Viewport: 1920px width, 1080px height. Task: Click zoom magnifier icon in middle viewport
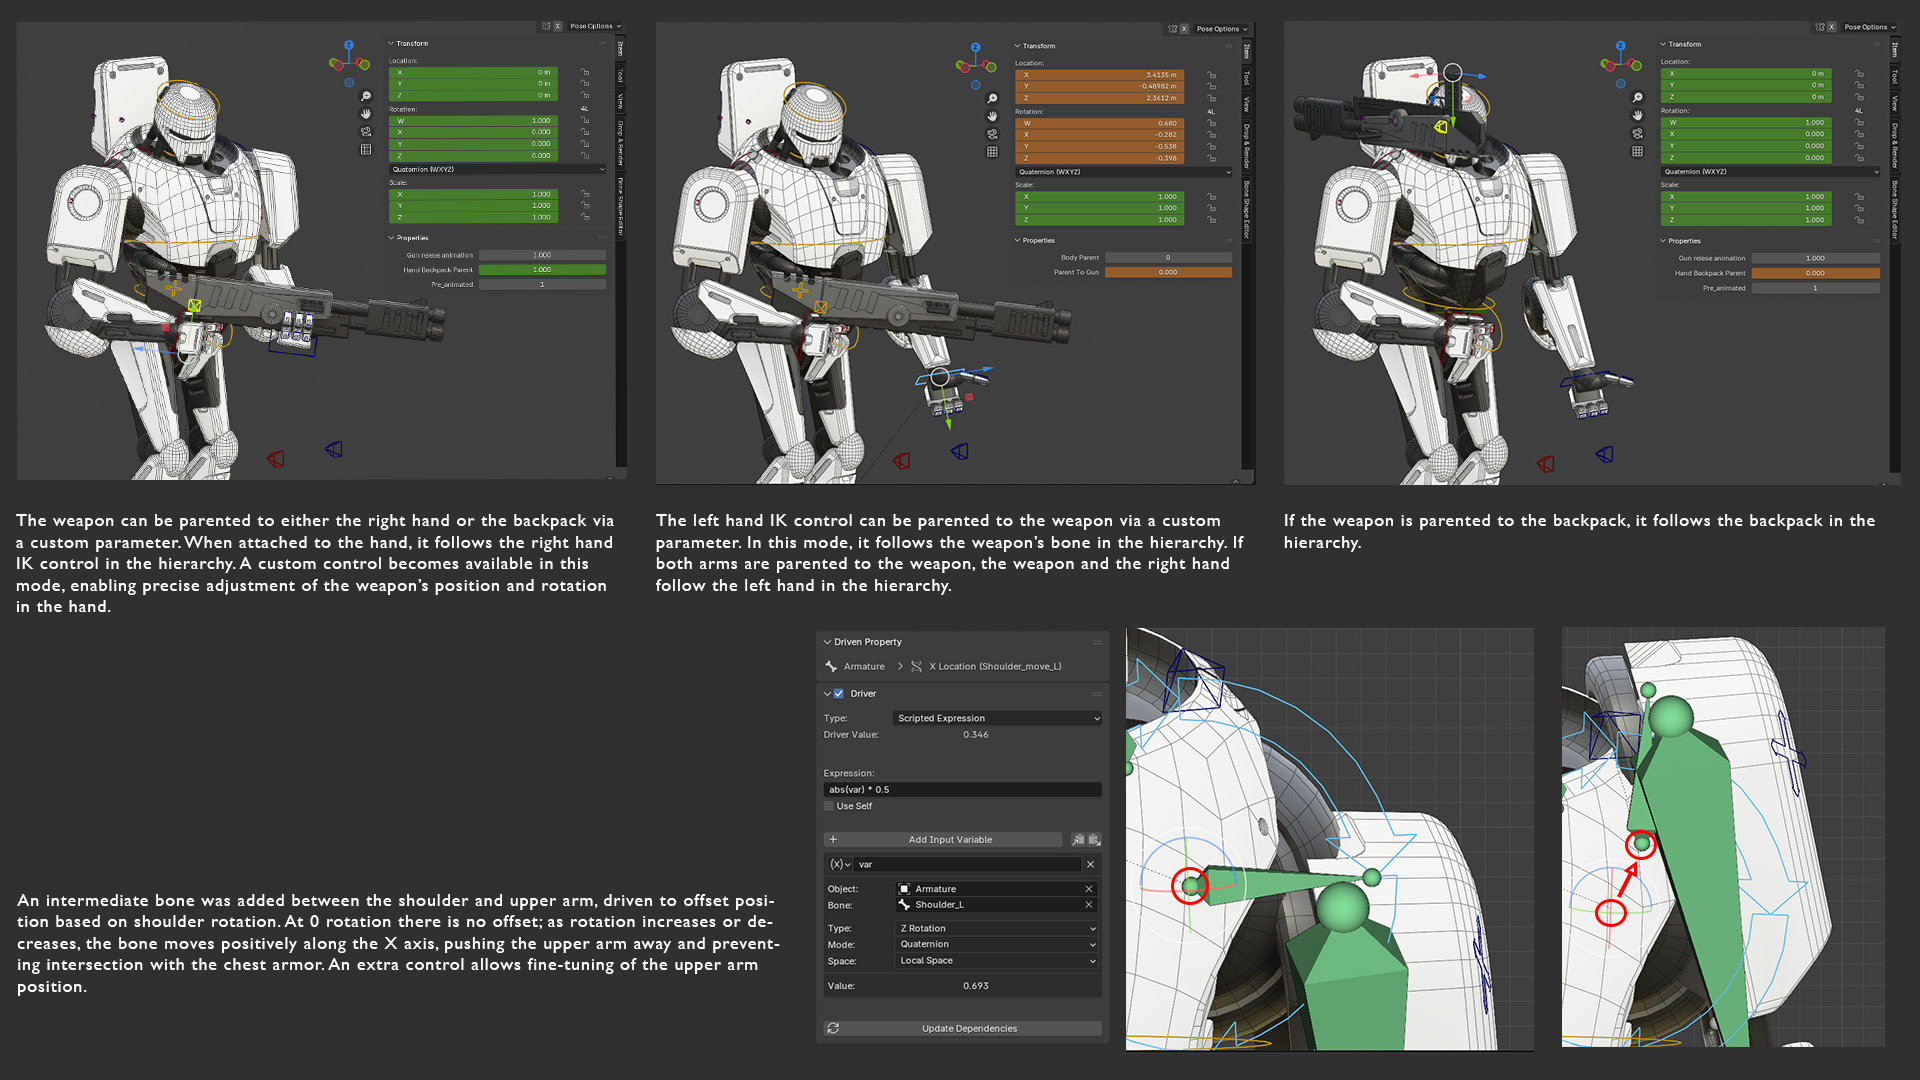[992, 98]
